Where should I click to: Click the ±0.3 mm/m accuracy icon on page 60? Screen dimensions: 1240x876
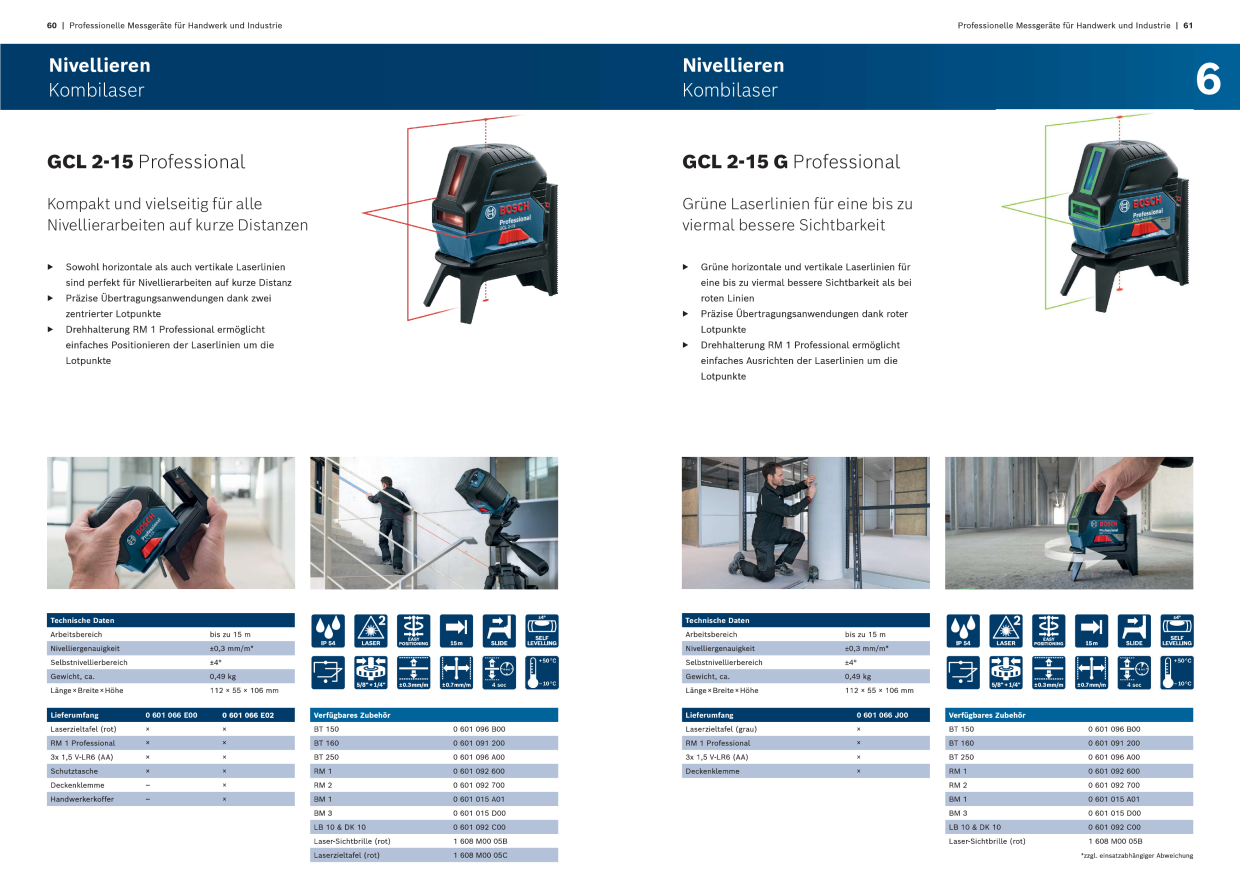pos(414,673)
